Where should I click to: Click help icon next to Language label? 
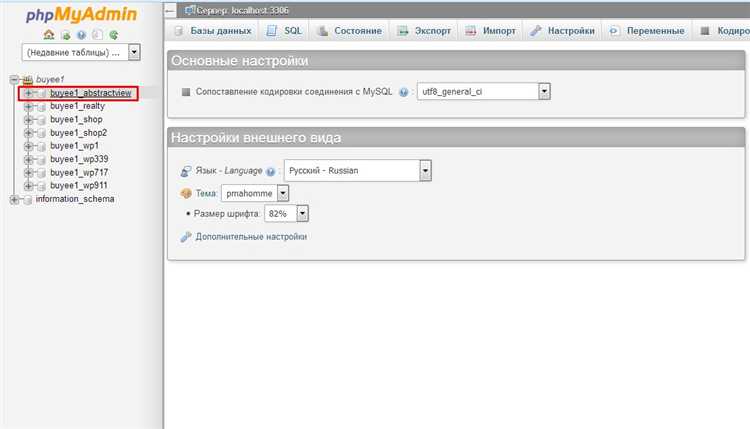pyautogui.click(x=271, y=171)
